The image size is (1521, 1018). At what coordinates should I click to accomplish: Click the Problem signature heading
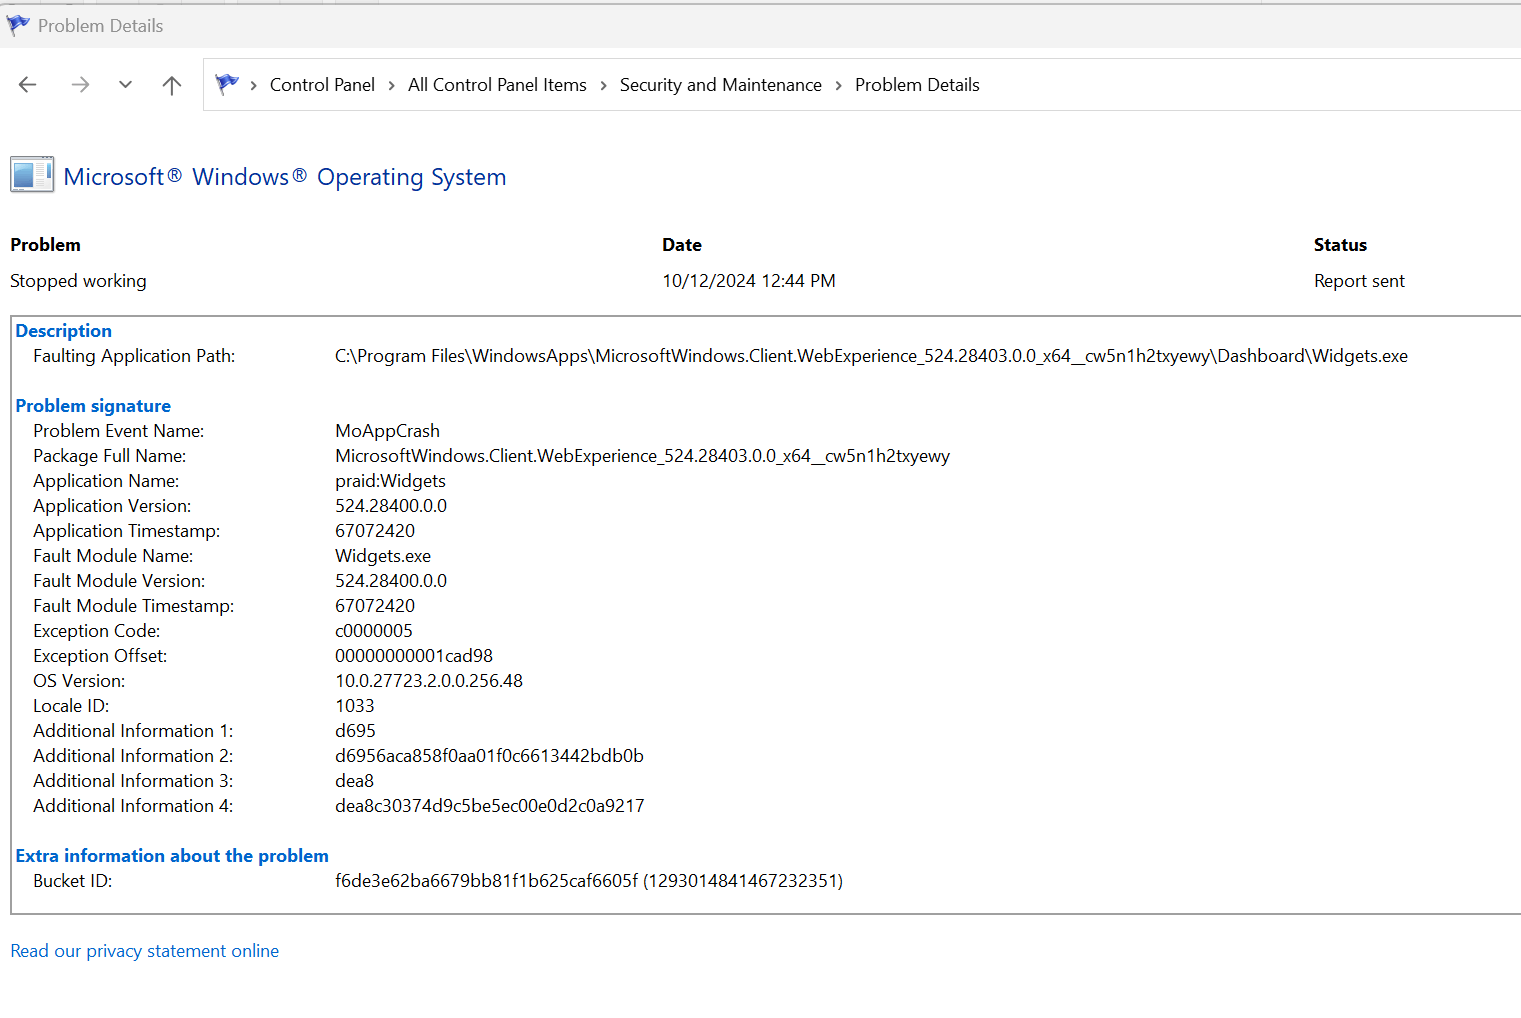(93, 406)
